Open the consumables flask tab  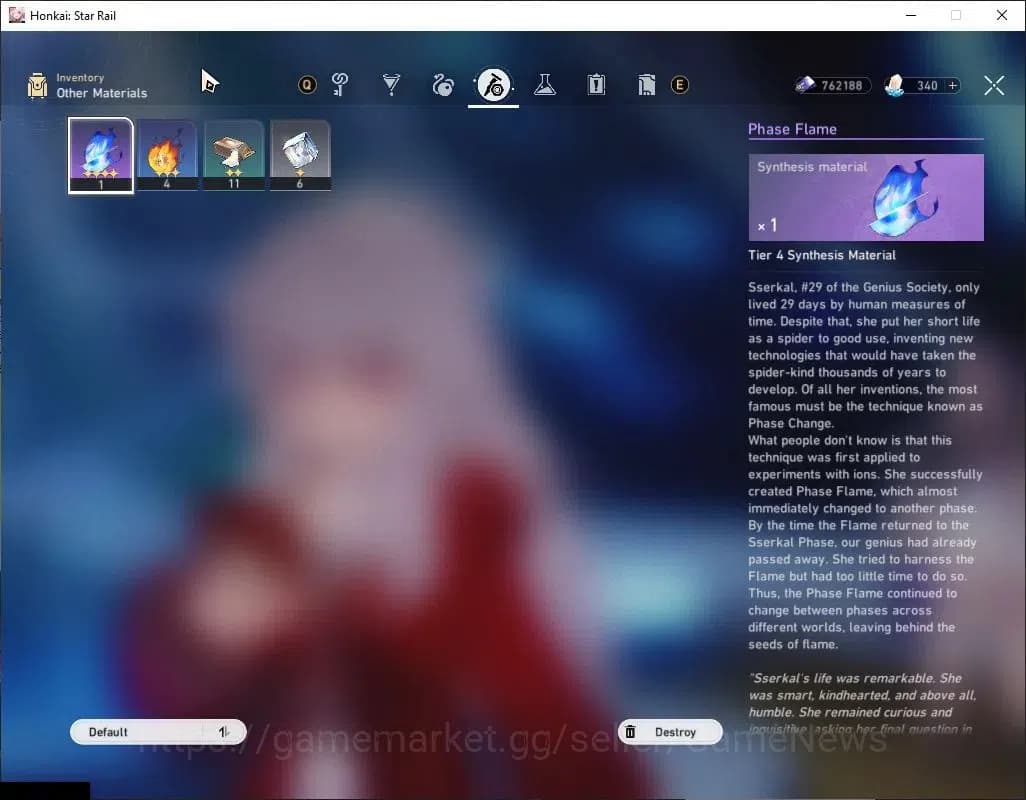click(x=544, y=84)
